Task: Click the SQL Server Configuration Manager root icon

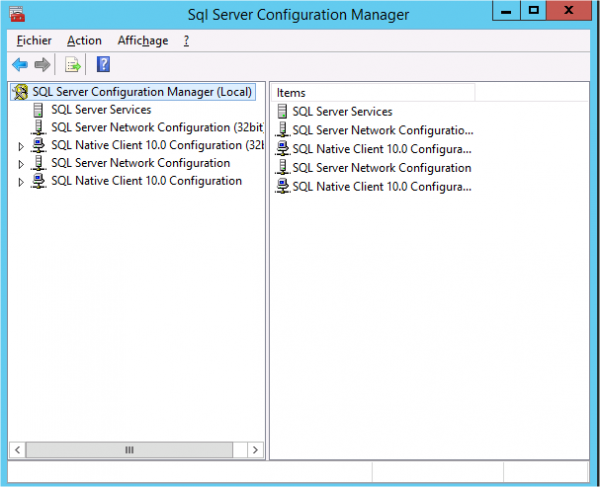Action: tap(20, 92)
